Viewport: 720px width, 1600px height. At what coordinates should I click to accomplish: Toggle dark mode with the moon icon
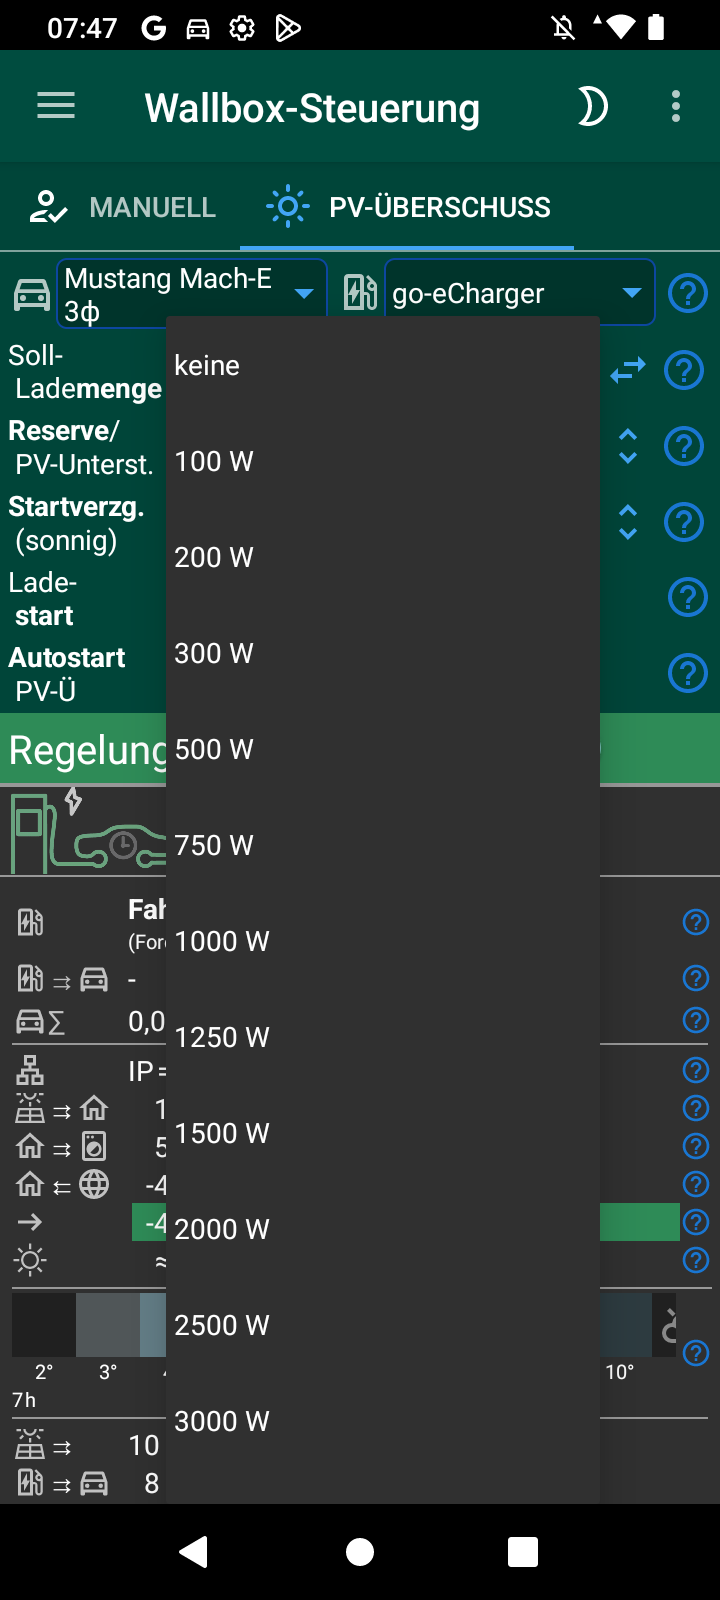(x=591, y=106)
